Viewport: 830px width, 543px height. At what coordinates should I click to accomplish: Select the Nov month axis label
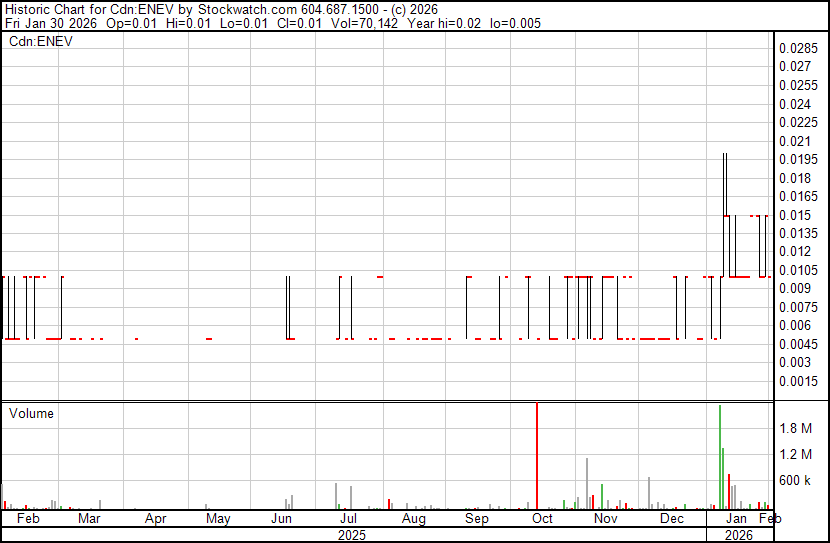tap(606, 519)
